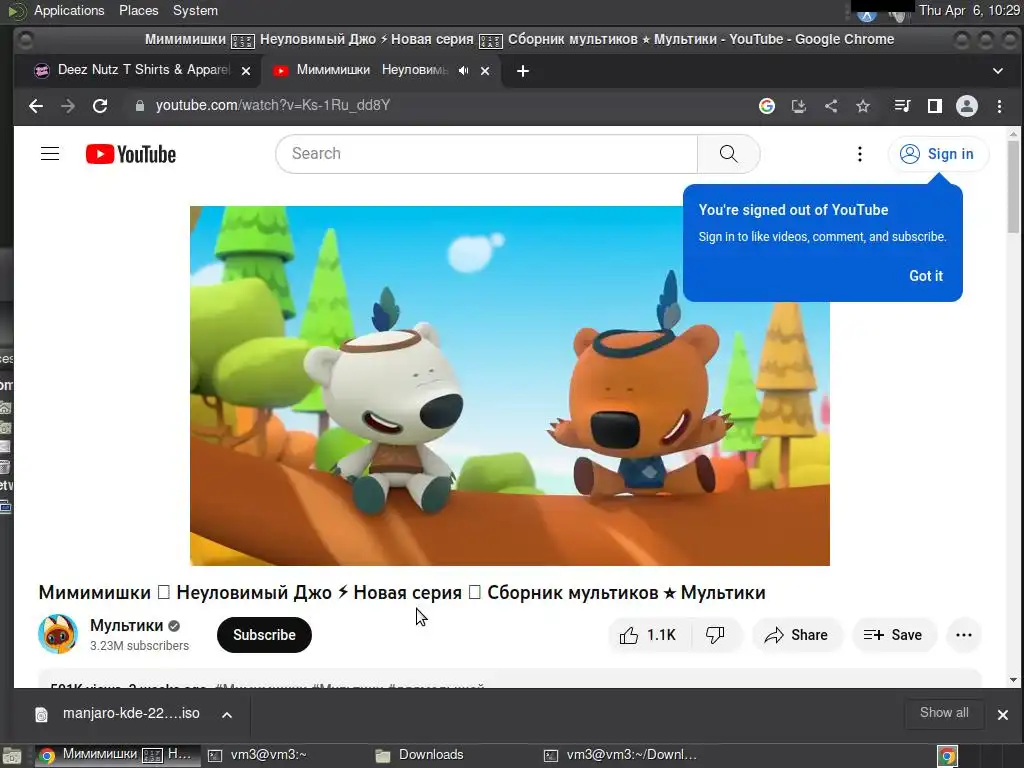Go to YouTube home via logo

(x=131, y=154)
